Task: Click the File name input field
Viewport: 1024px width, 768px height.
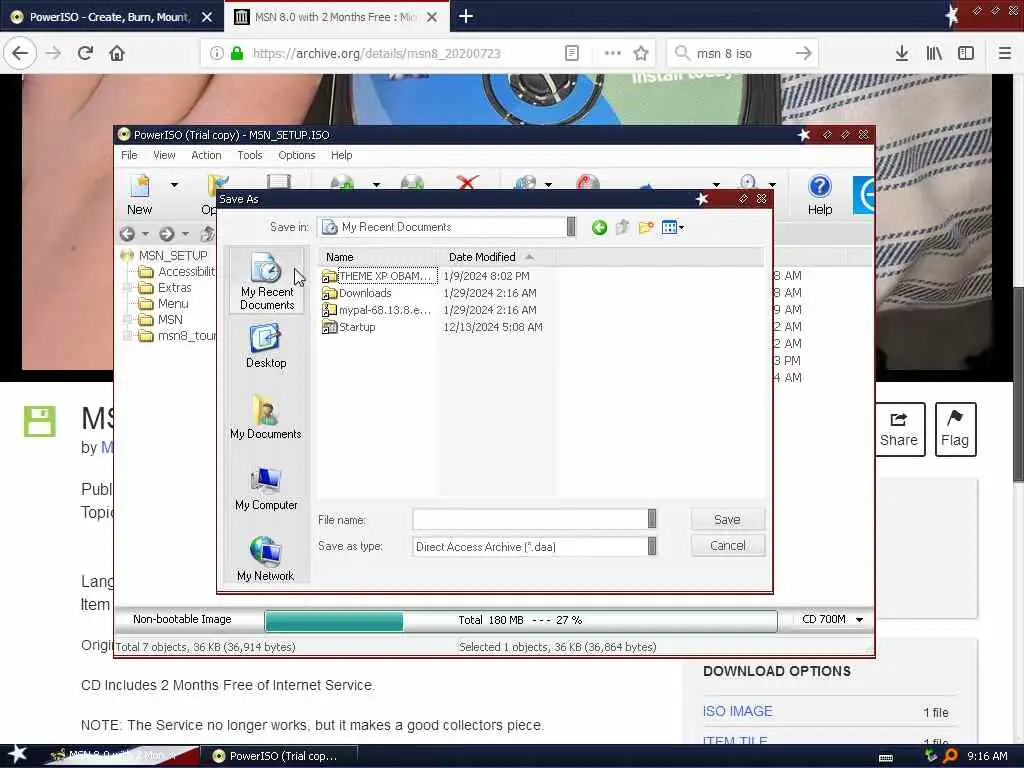Action: pyautogui.click(x=530, y=519)
